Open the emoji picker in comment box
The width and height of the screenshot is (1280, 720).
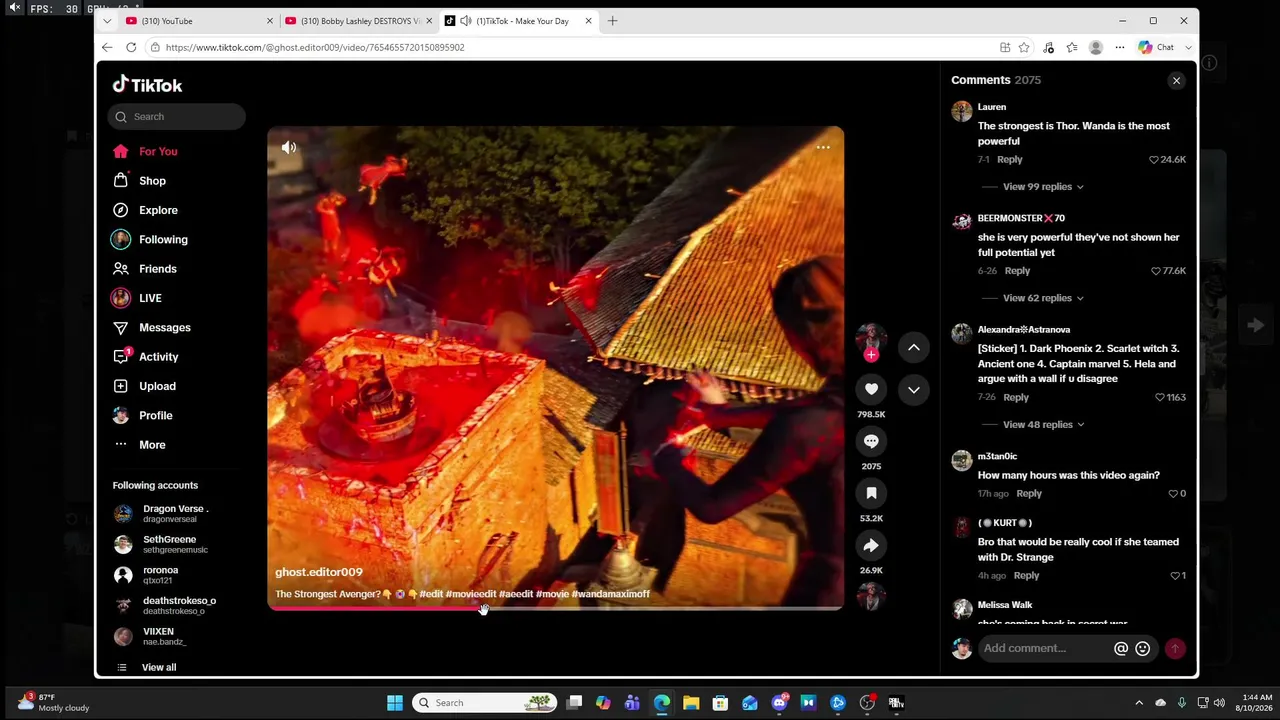pyautogui.click(x=1143, y=649)
